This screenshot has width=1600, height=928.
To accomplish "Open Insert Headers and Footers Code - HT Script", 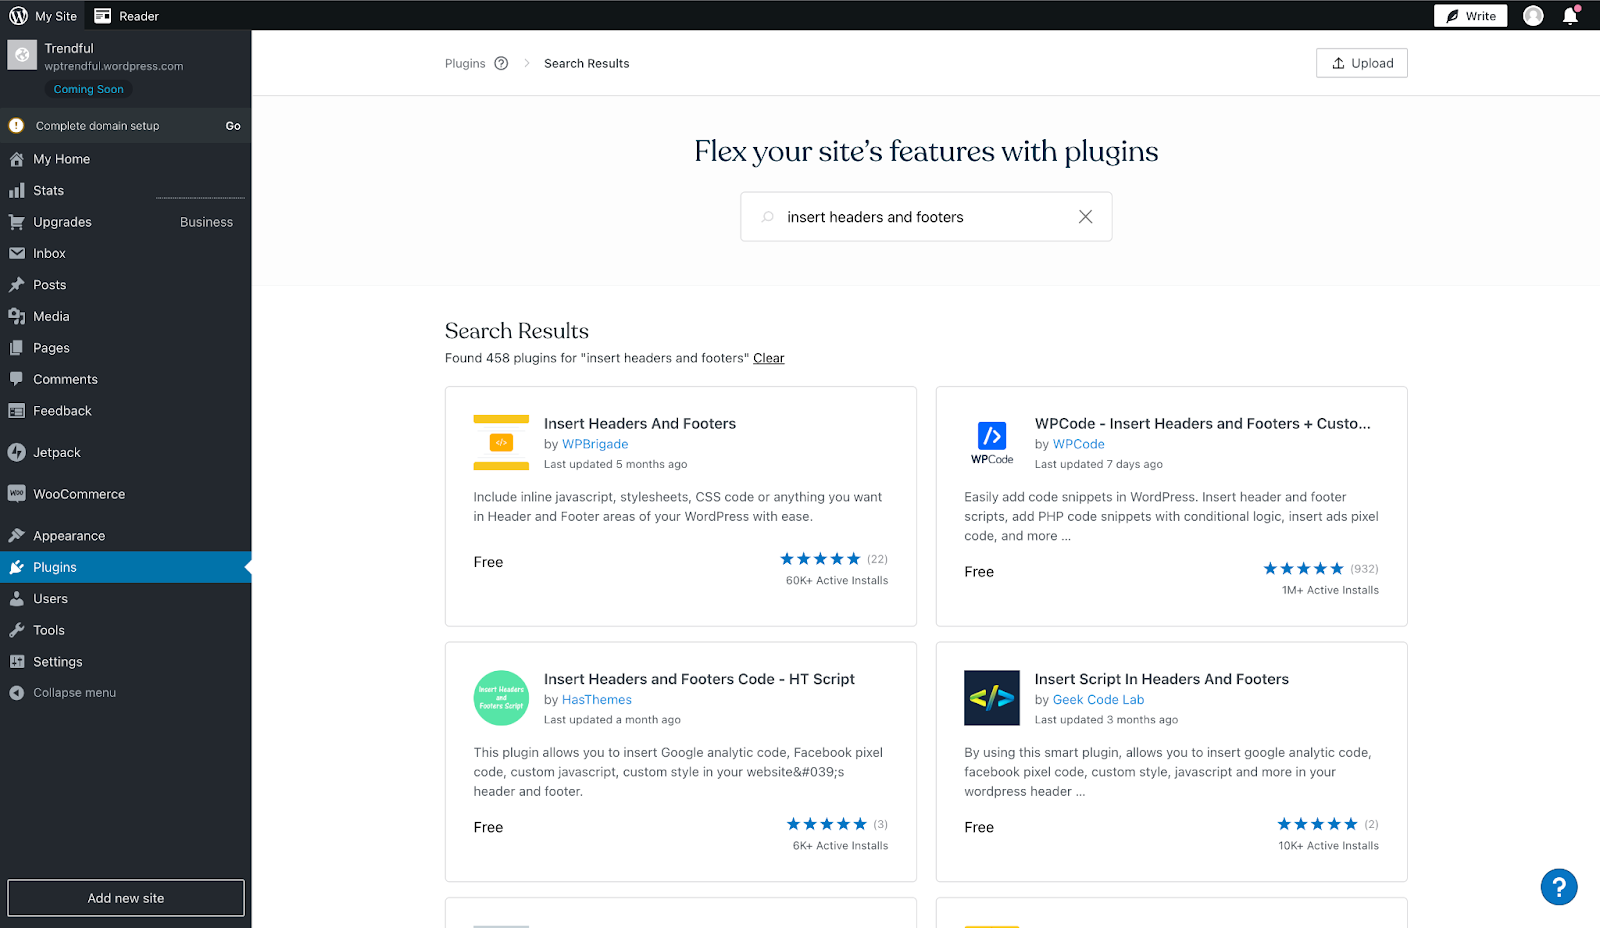I will coord(699,679).
